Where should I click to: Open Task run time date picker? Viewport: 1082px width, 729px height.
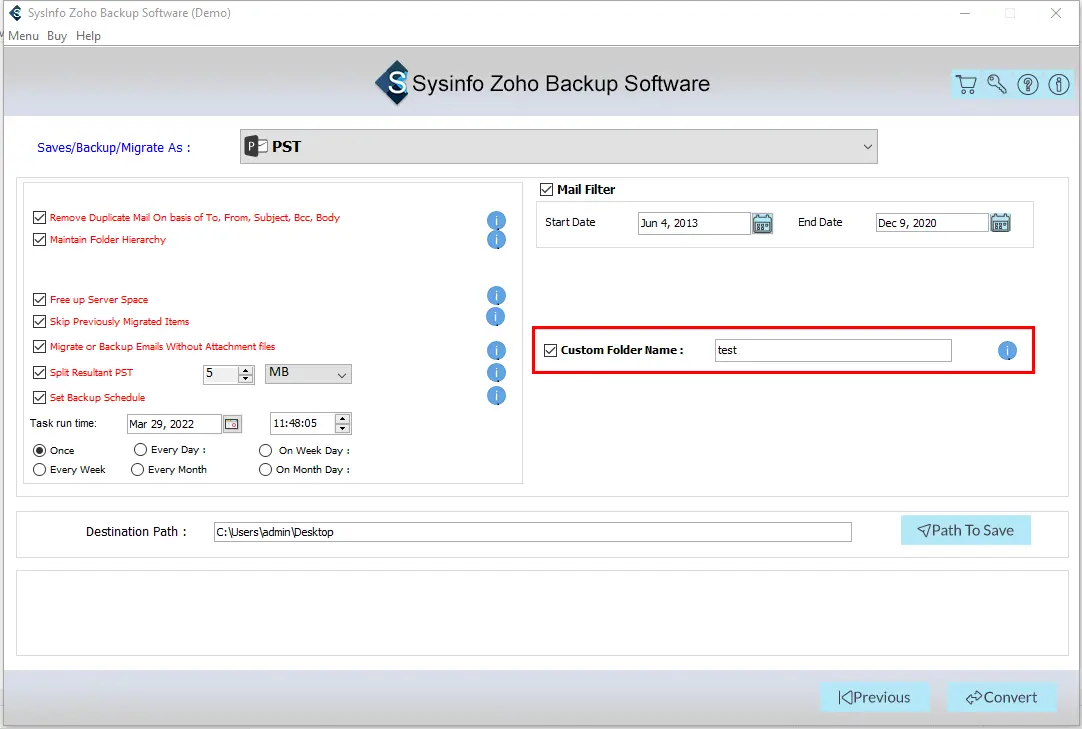[232, 424]
